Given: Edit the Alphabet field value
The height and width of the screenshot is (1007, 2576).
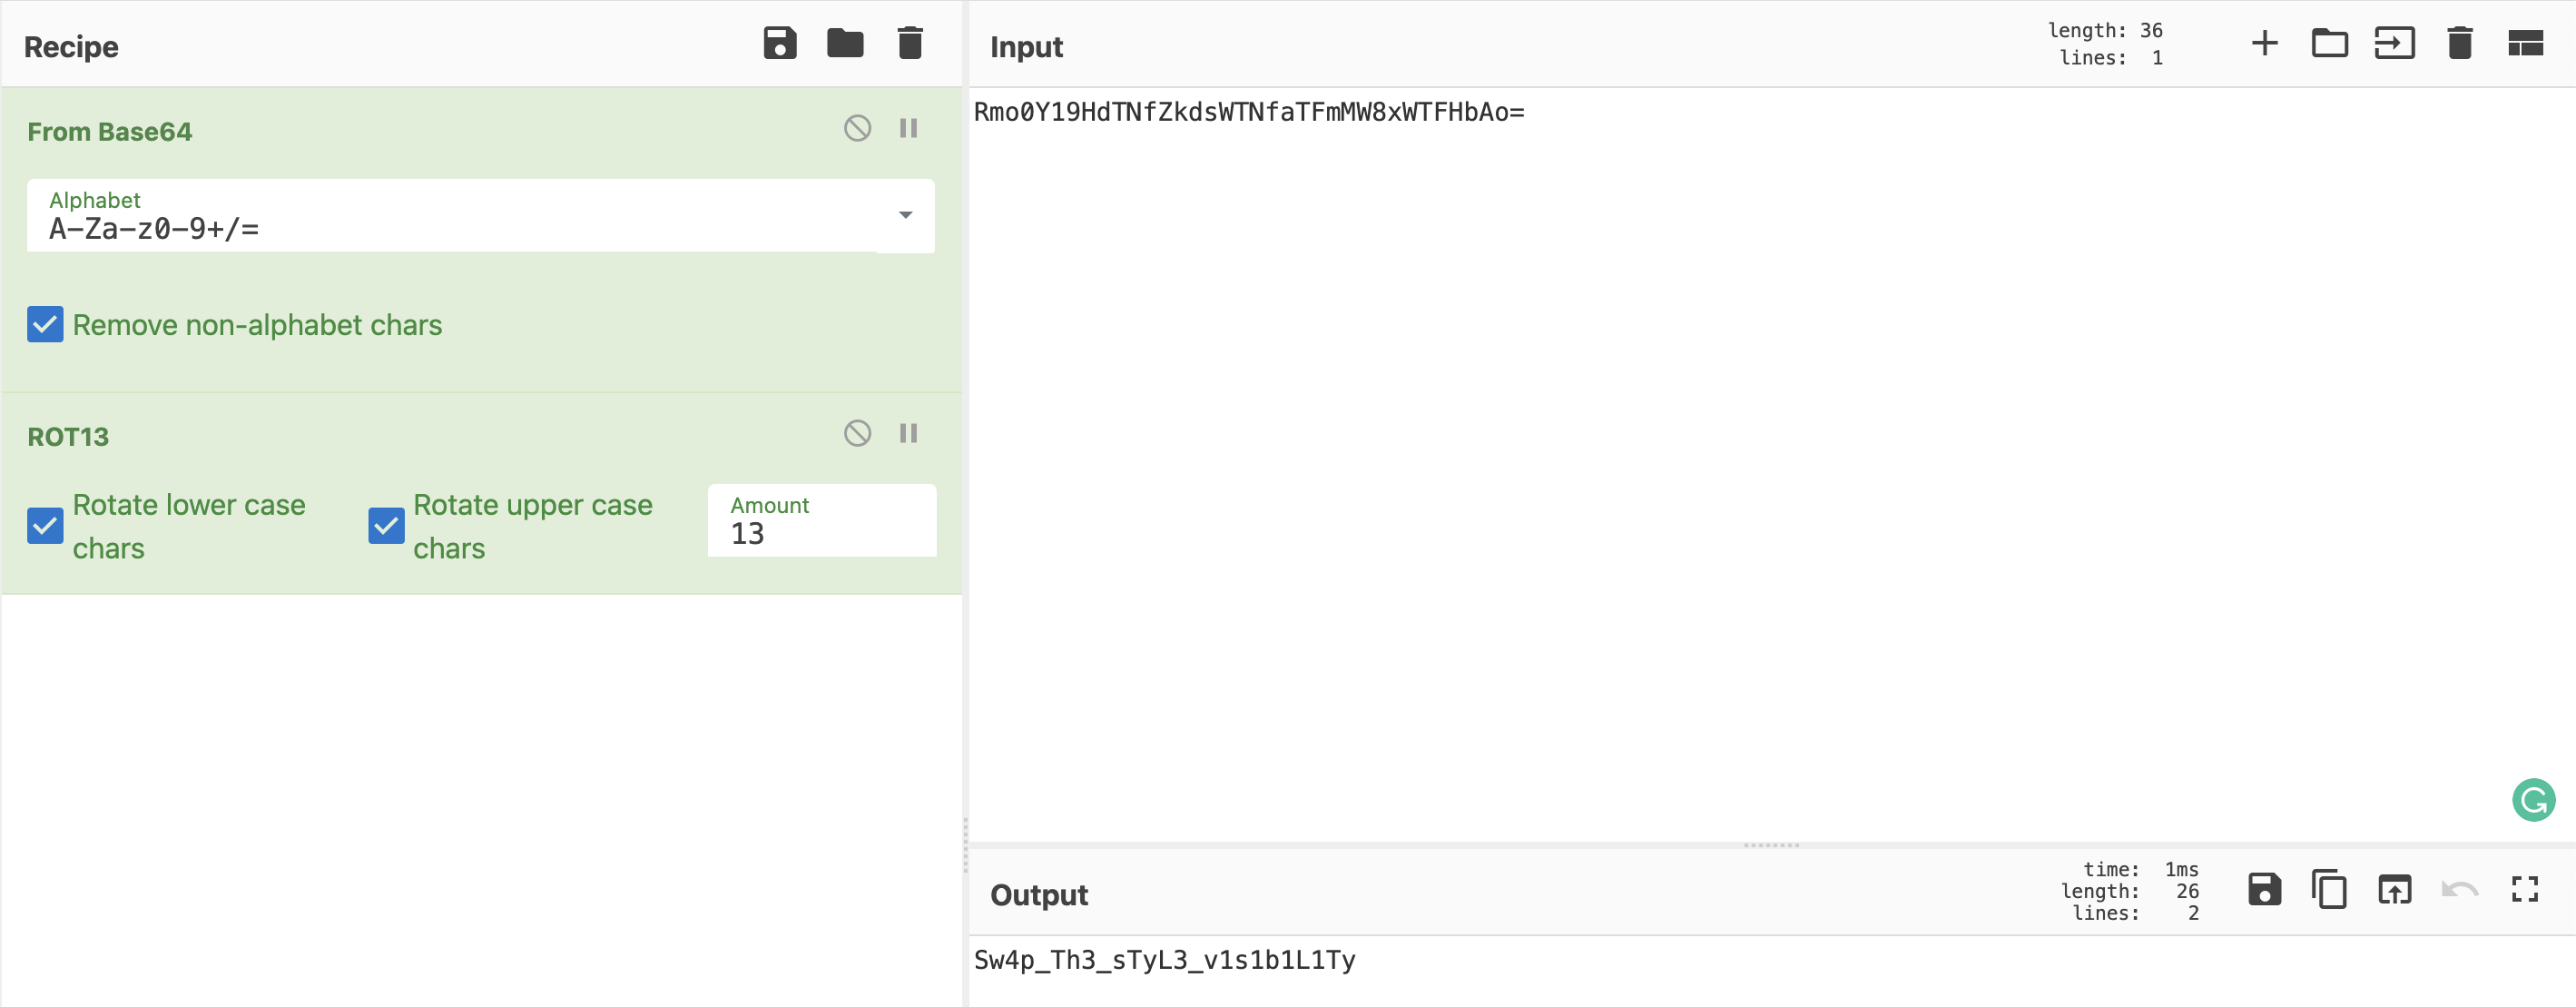Looking at the screenshot, I should (450, 216).
